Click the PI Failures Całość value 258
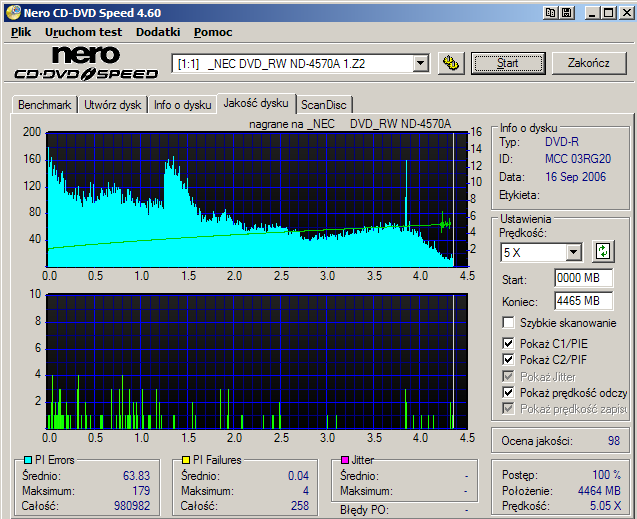This screenshot has width=637, height=519. pos(300,506)
